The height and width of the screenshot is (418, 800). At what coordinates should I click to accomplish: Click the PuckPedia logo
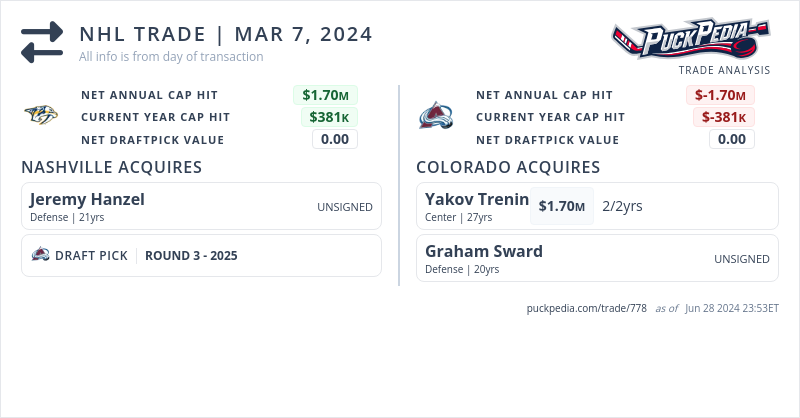pyautogui.click(x=691, y=38)
